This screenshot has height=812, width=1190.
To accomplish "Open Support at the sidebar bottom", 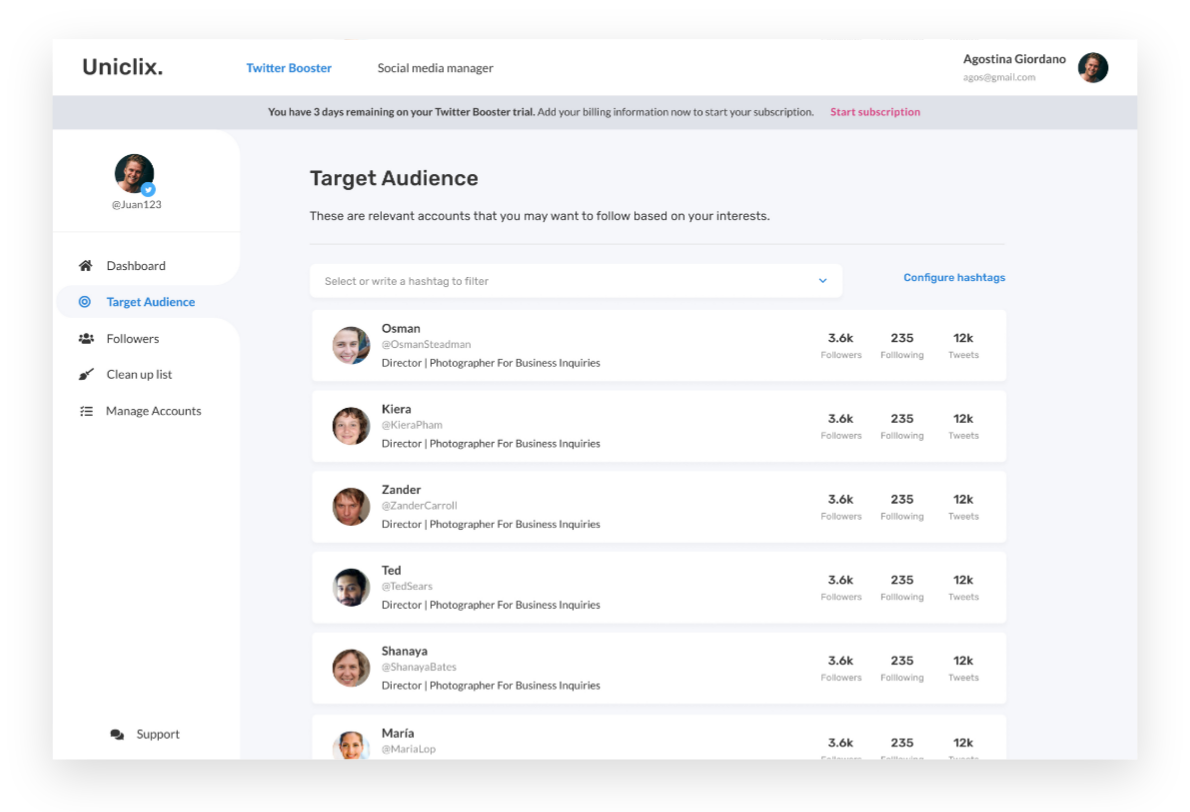I will tap(158, 735).
